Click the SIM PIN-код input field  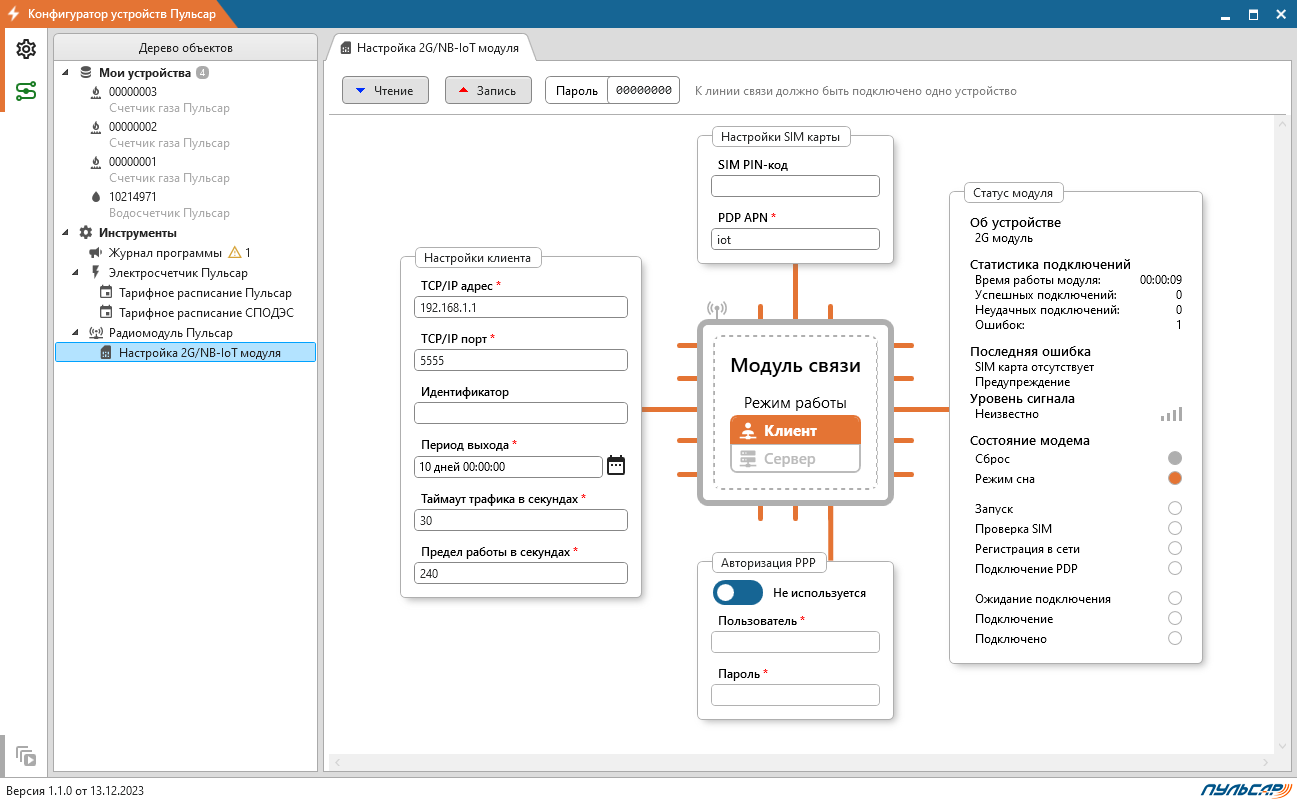point(795,186)
